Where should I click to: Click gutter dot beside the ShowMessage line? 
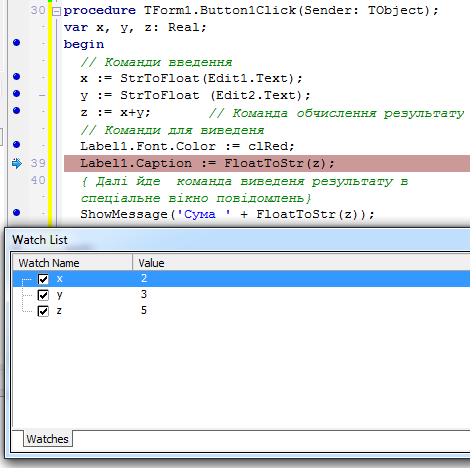click(16, 212)
